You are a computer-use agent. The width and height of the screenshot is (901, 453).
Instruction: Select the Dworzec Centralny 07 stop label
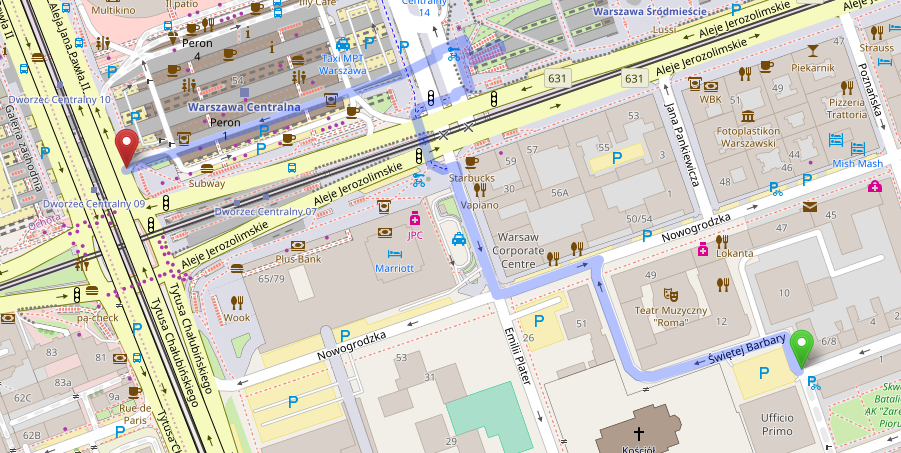click(265, 211)
